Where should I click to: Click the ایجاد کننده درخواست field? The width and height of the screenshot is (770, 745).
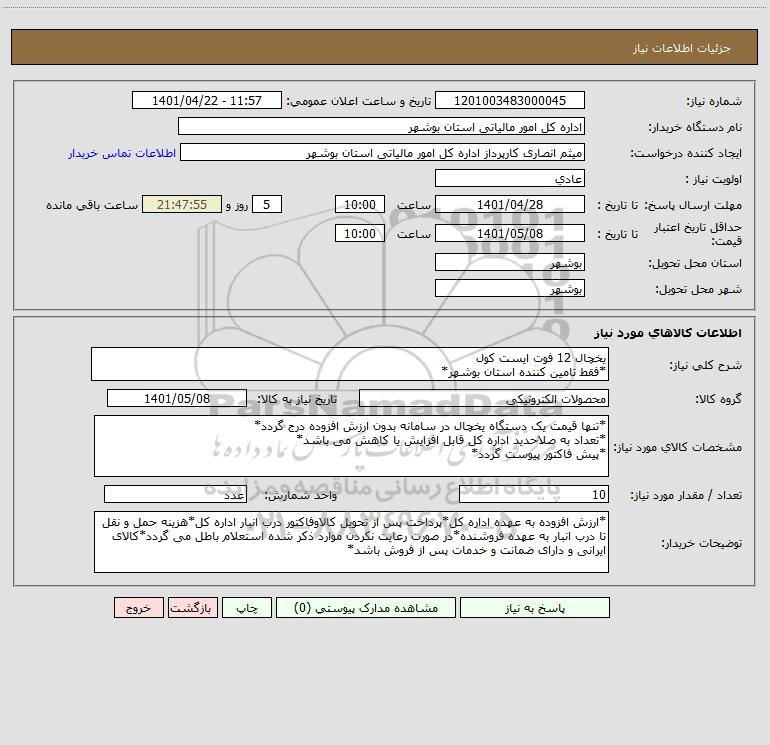pos(382,152)
